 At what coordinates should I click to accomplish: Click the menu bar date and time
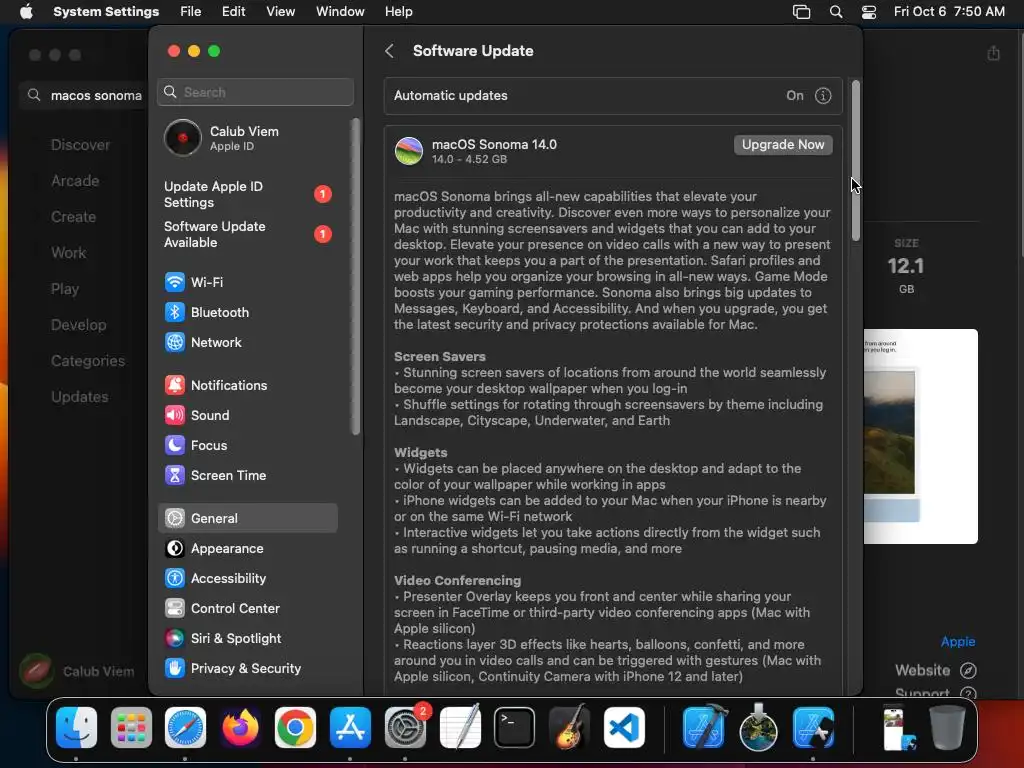(x=949, y=12)
